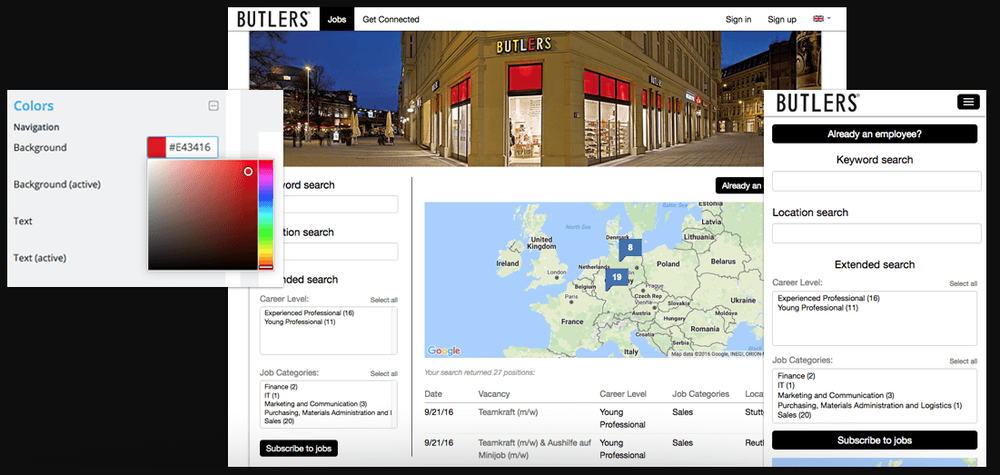
Task: Focus the mobile Location search field
Action: click(876, 233)
